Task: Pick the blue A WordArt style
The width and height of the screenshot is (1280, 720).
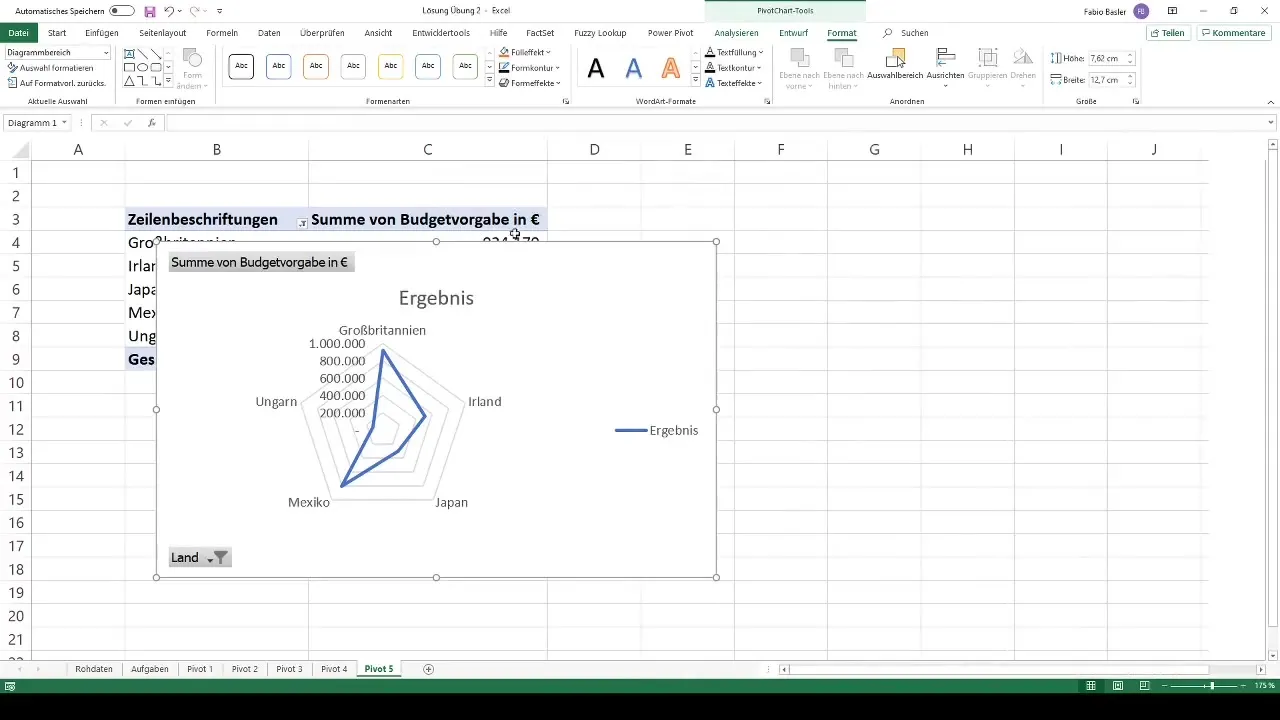Action: (634, 68)
